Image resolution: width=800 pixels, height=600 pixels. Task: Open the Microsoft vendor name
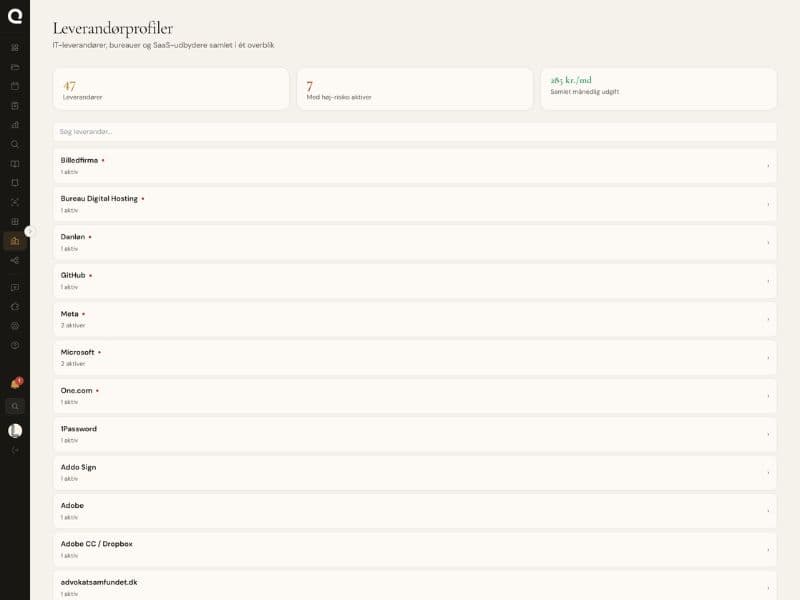(77, 352)
